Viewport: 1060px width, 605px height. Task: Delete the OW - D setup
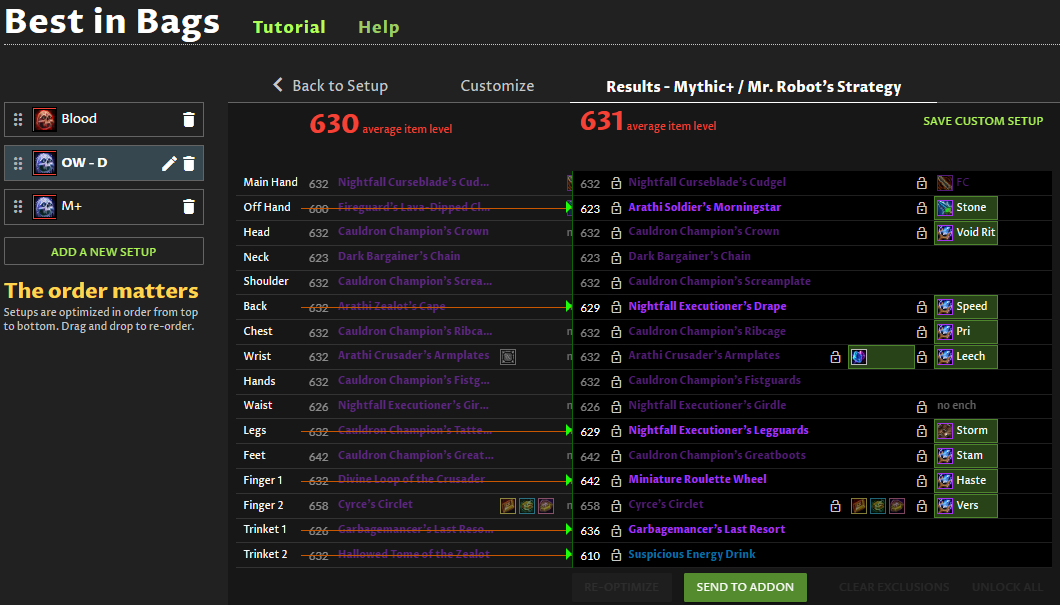click(189, 164)
